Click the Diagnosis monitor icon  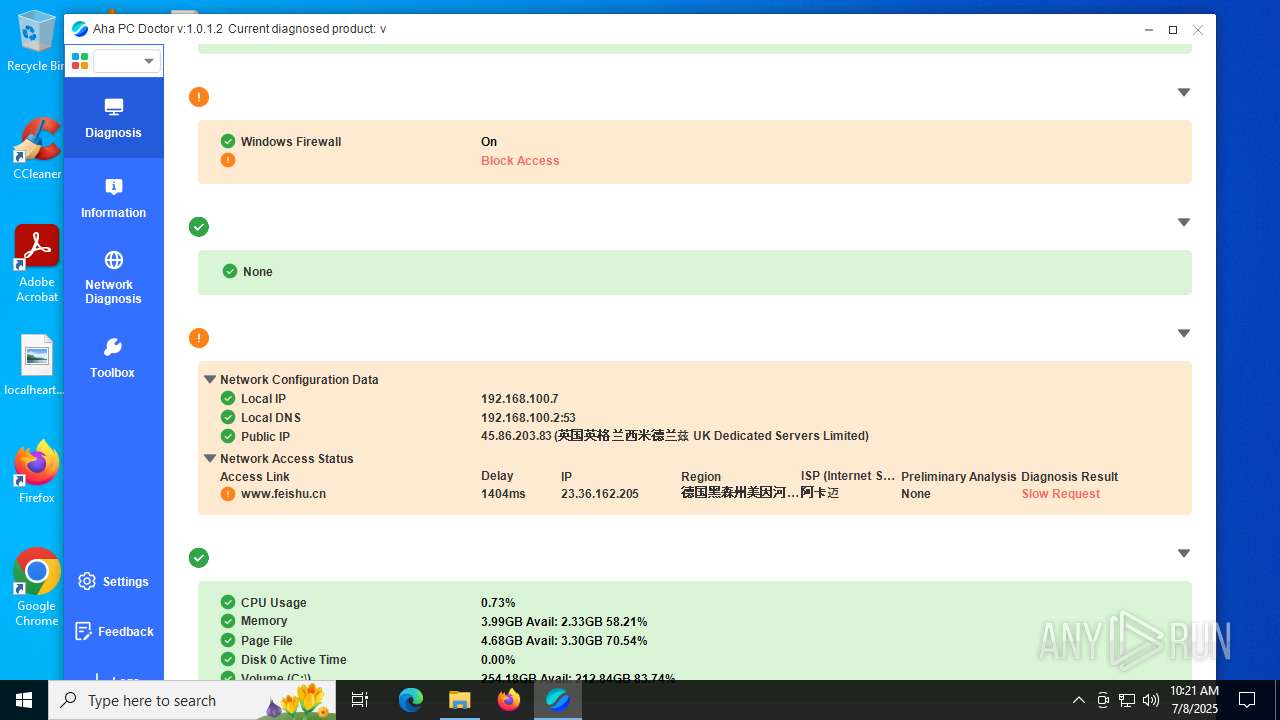pyautogui.click(x=113, y=107)
